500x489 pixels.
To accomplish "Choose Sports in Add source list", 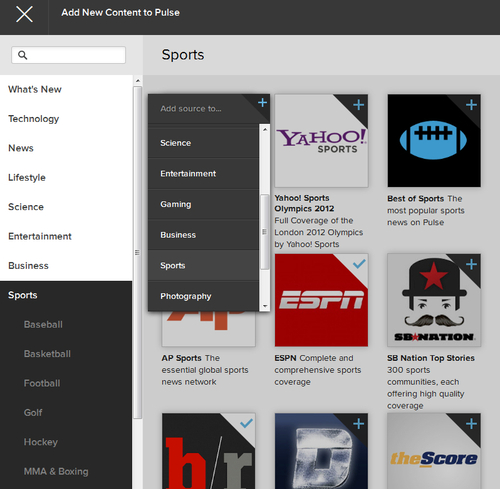I will [203, 265].
